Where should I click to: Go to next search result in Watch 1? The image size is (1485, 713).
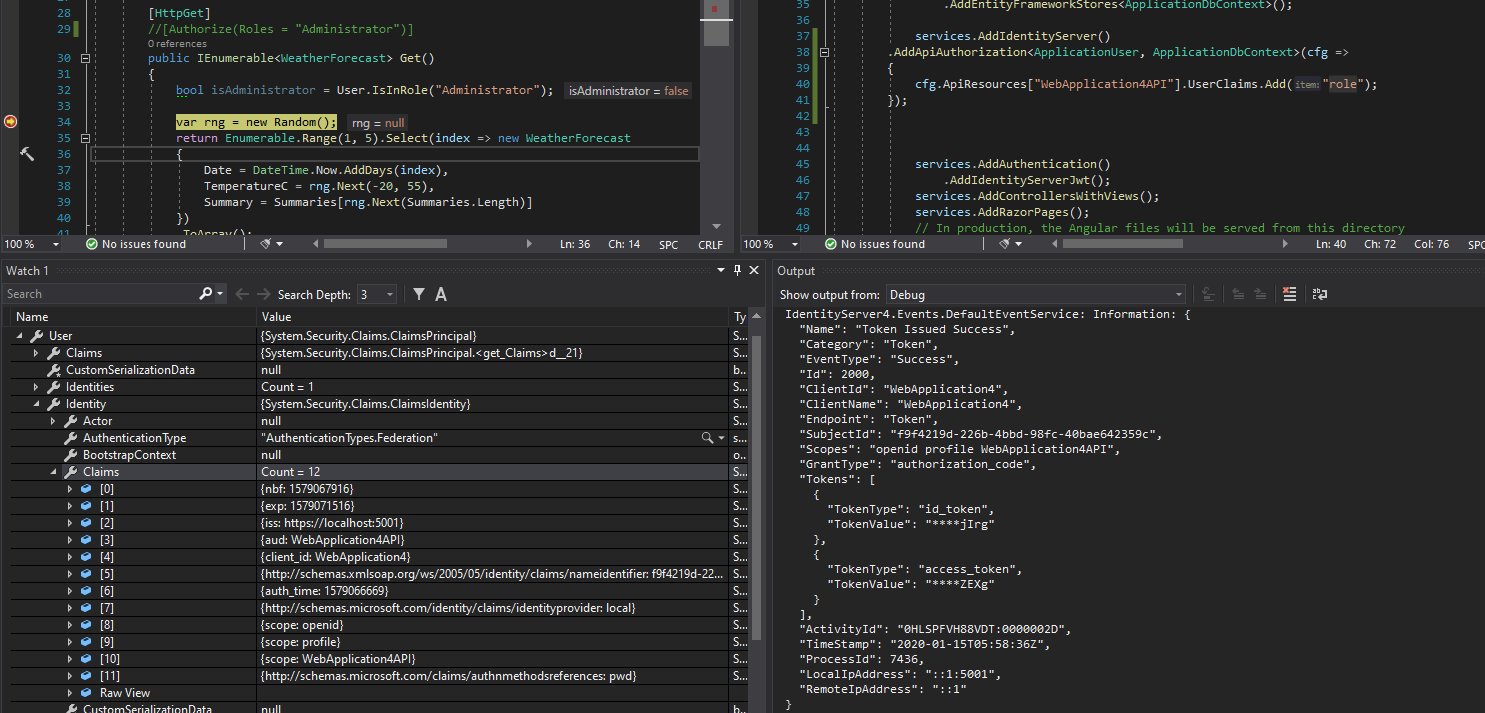coord(263,294)
